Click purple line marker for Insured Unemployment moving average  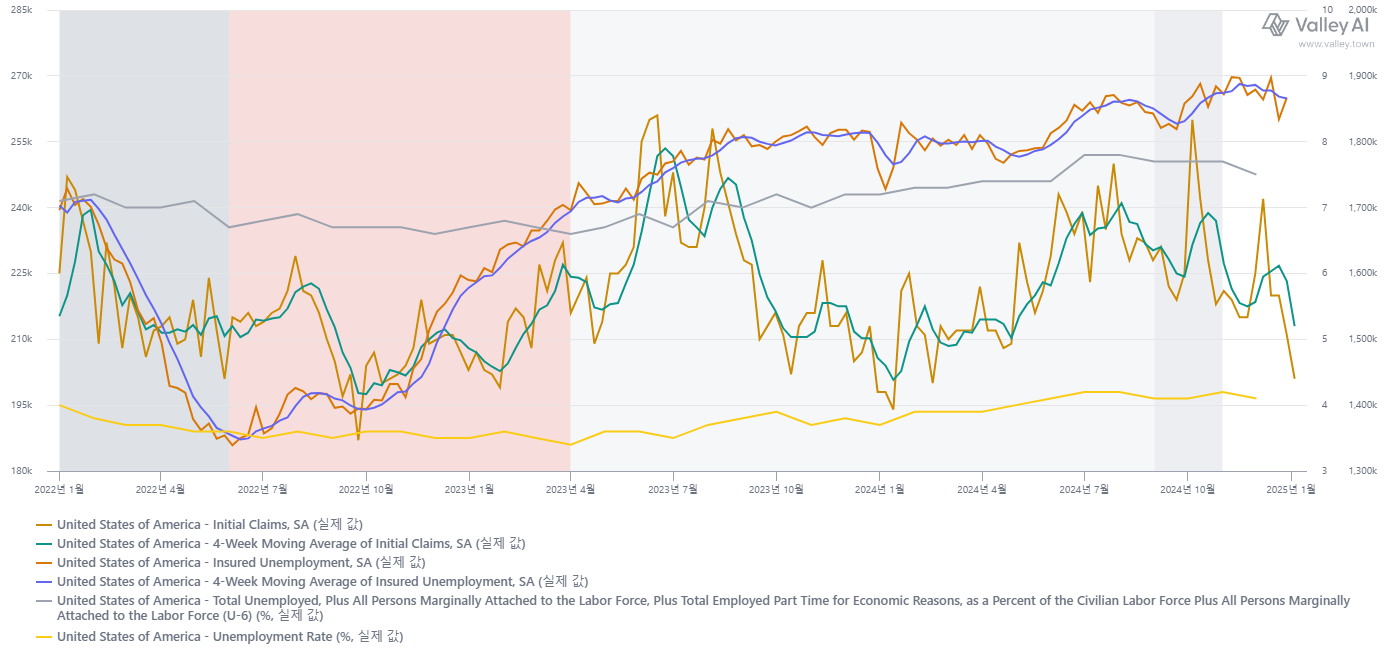(x=44, y=581)
